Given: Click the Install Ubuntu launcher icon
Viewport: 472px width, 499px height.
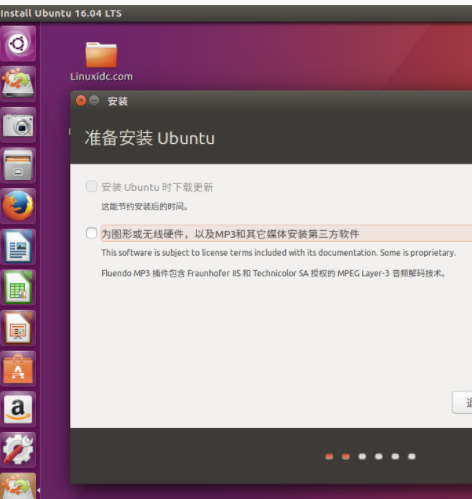Looking at the screenshot, I should click(x=18, y=84).
